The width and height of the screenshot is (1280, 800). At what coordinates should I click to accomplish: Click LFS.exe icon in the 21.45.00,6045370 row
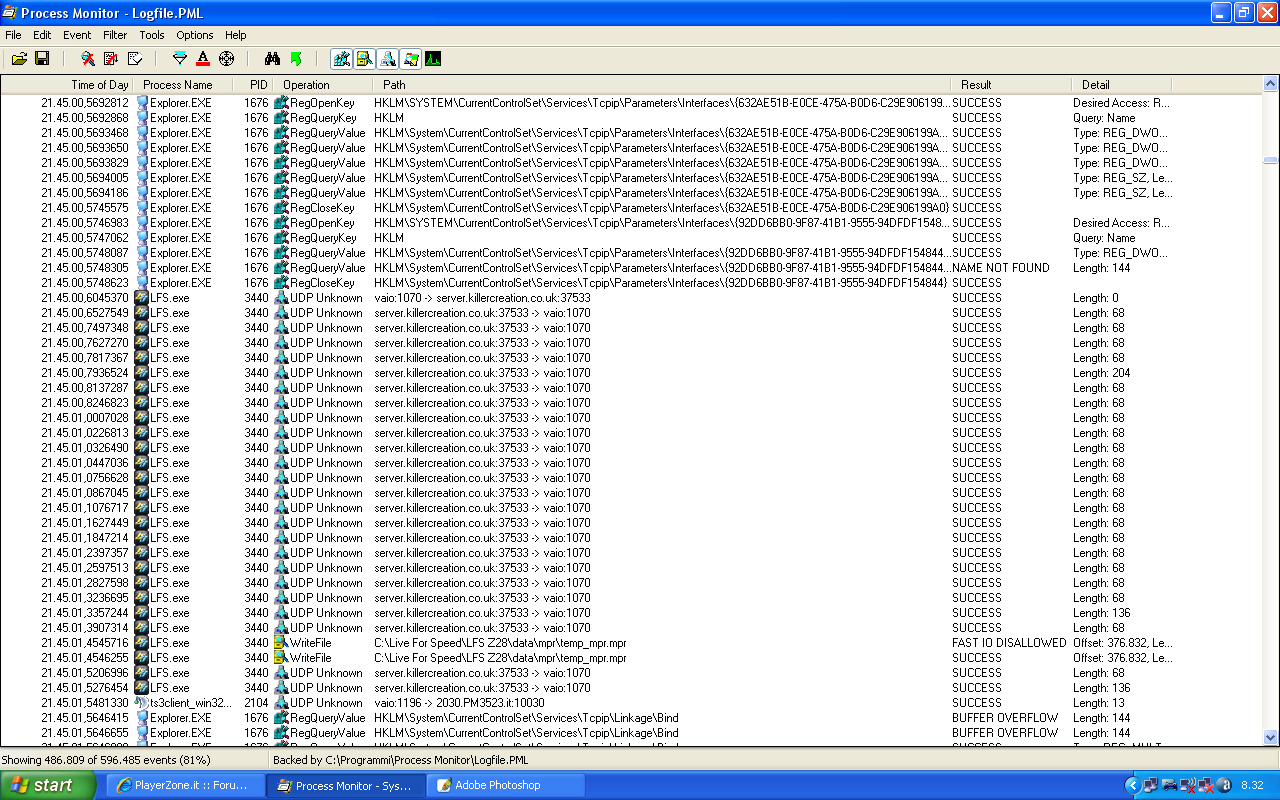142,298
